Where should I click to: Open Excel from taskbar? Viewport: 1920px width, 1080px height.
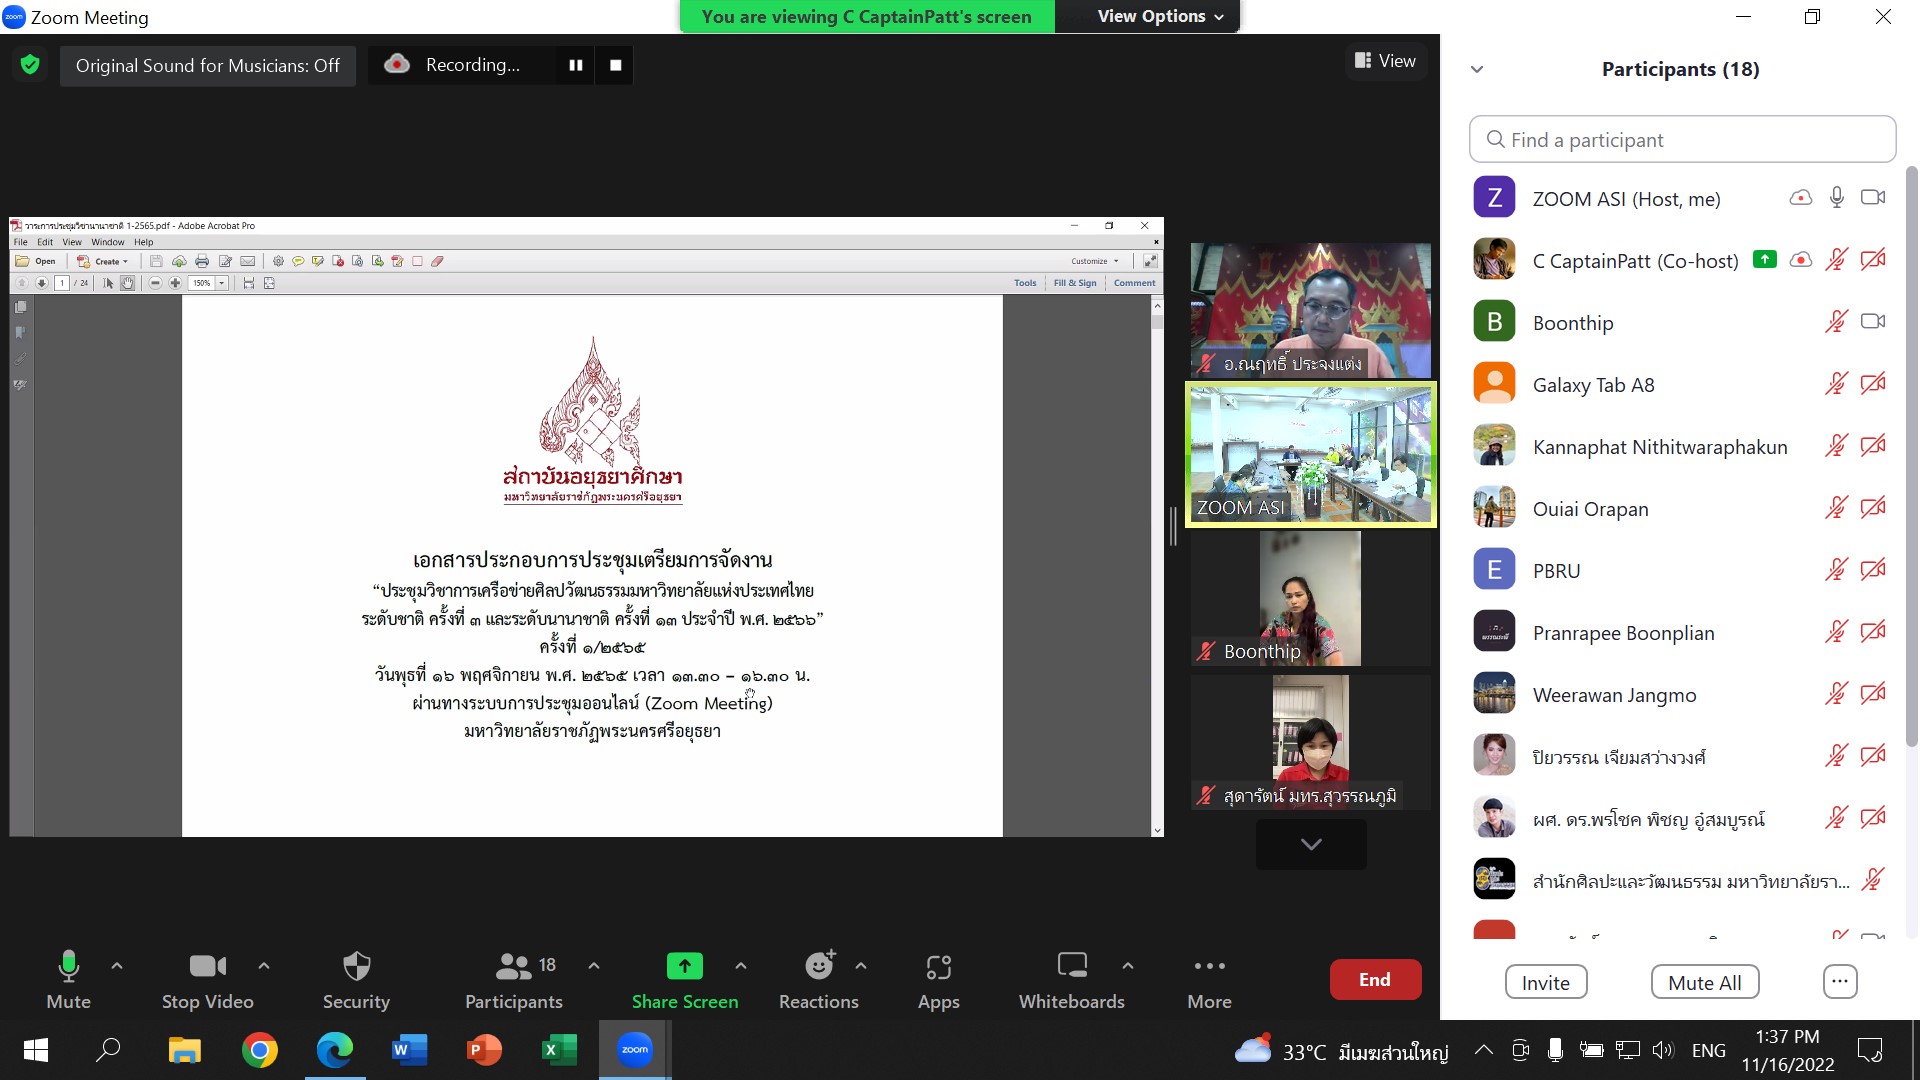click(x=559, y=1050)
